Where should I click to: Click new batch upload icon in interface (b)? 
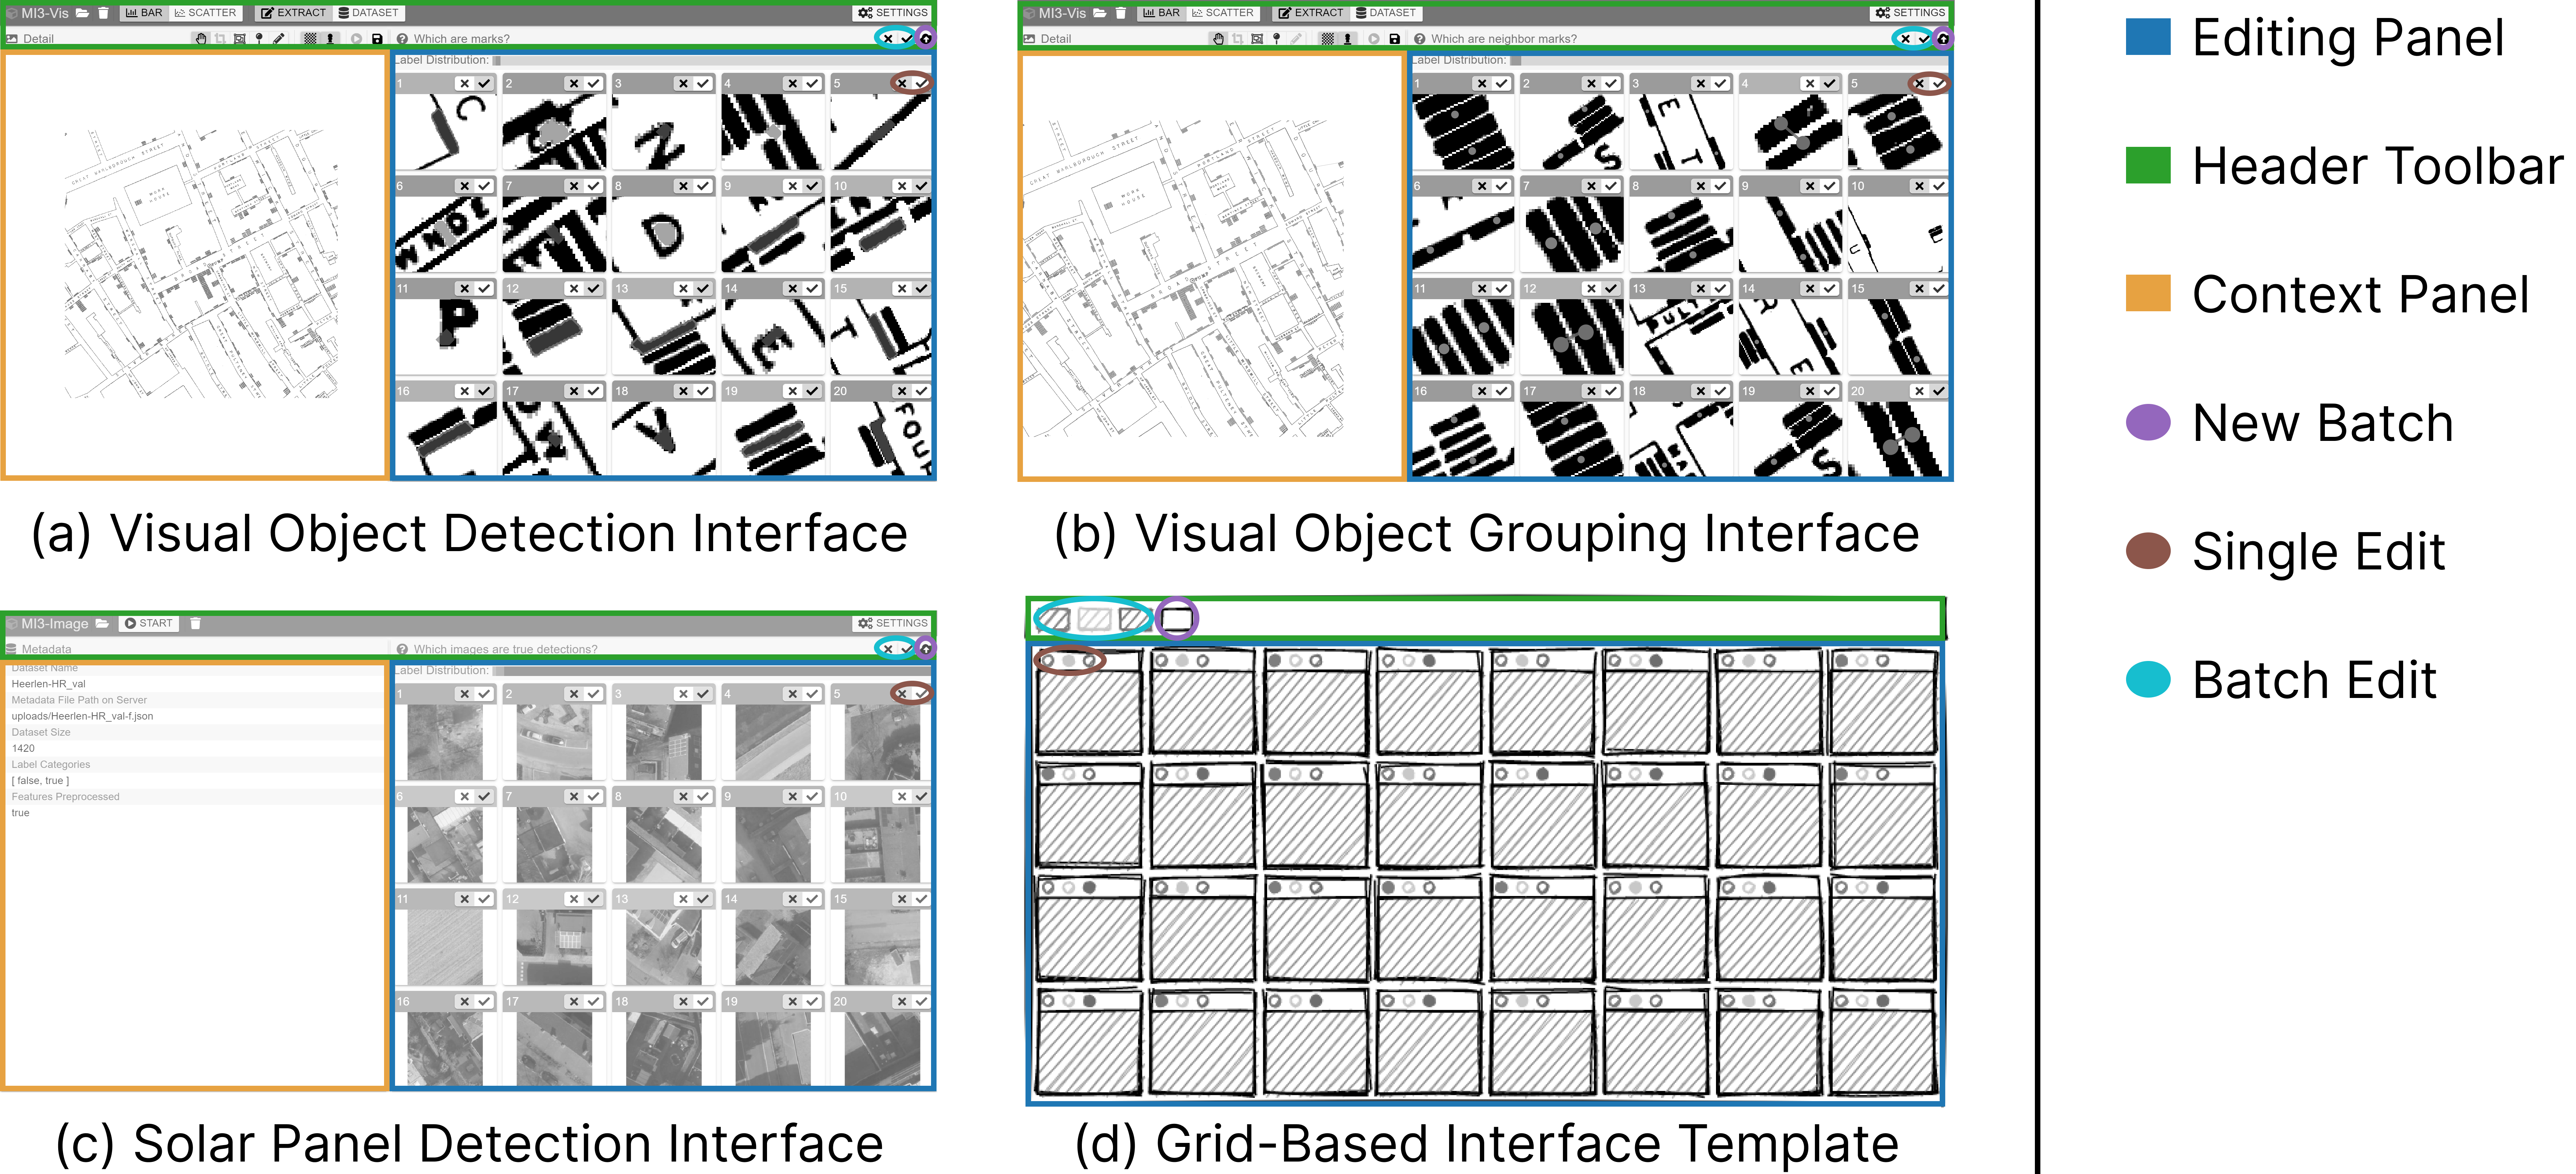pos(1943,39)
